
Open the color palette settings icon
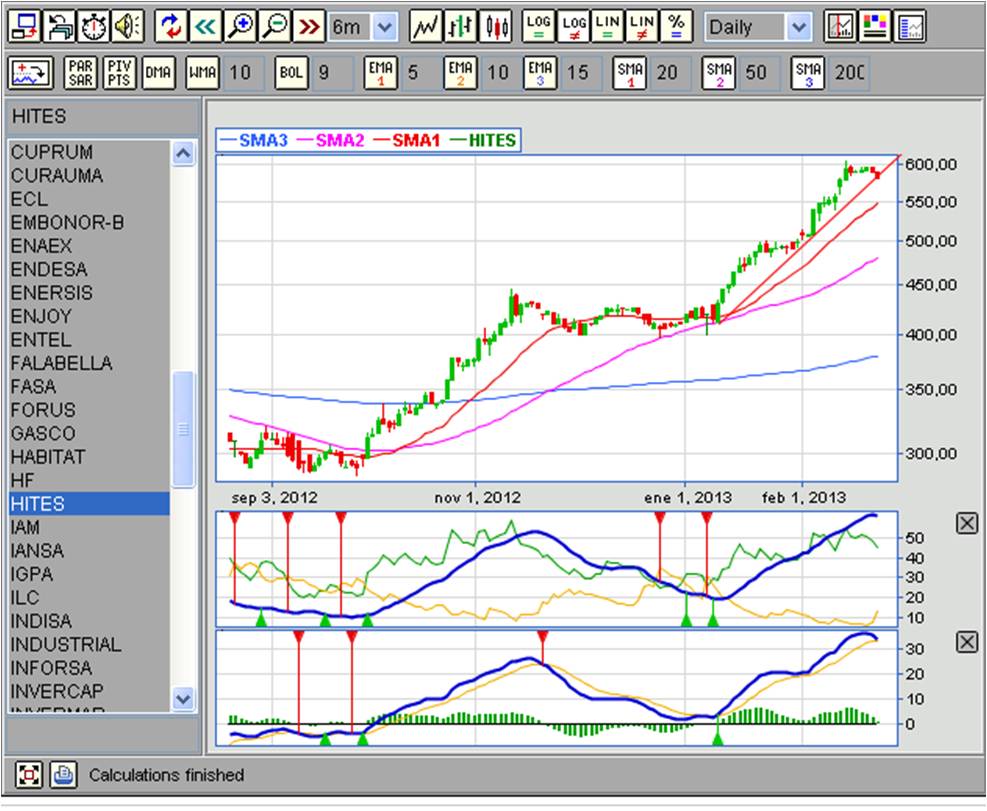[x=876, y=27]
